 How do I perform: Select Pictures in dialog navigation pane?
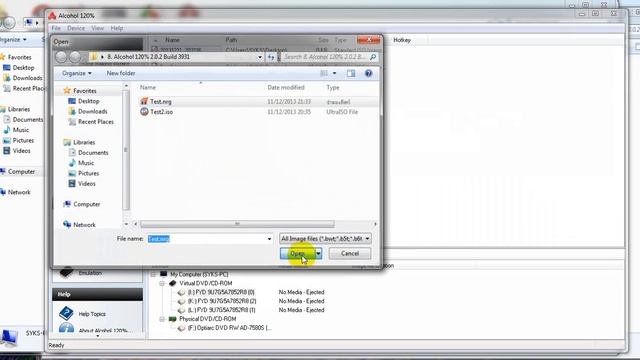click(89, 173)
